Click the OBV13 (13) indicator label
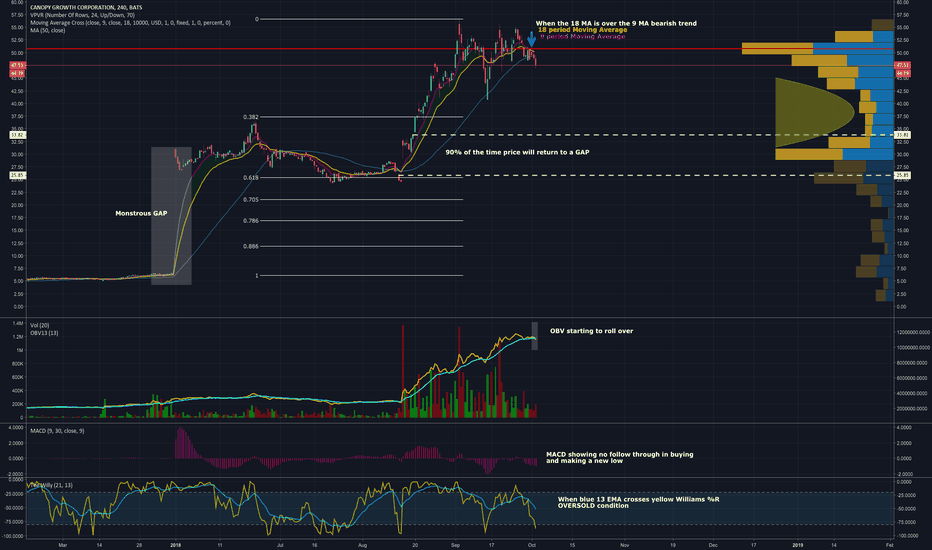932x550 pixels. [x=44, y=333]
